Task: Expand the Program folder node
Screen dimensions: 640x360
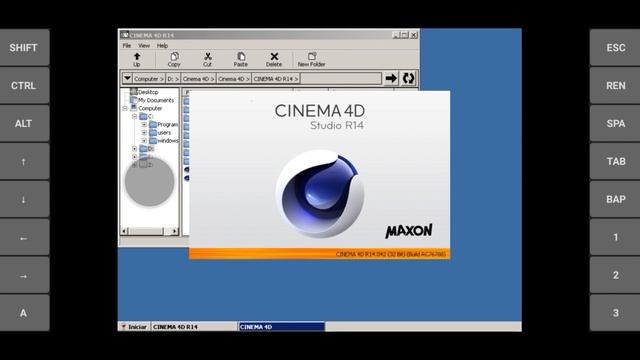Action: tap(144, 124)
